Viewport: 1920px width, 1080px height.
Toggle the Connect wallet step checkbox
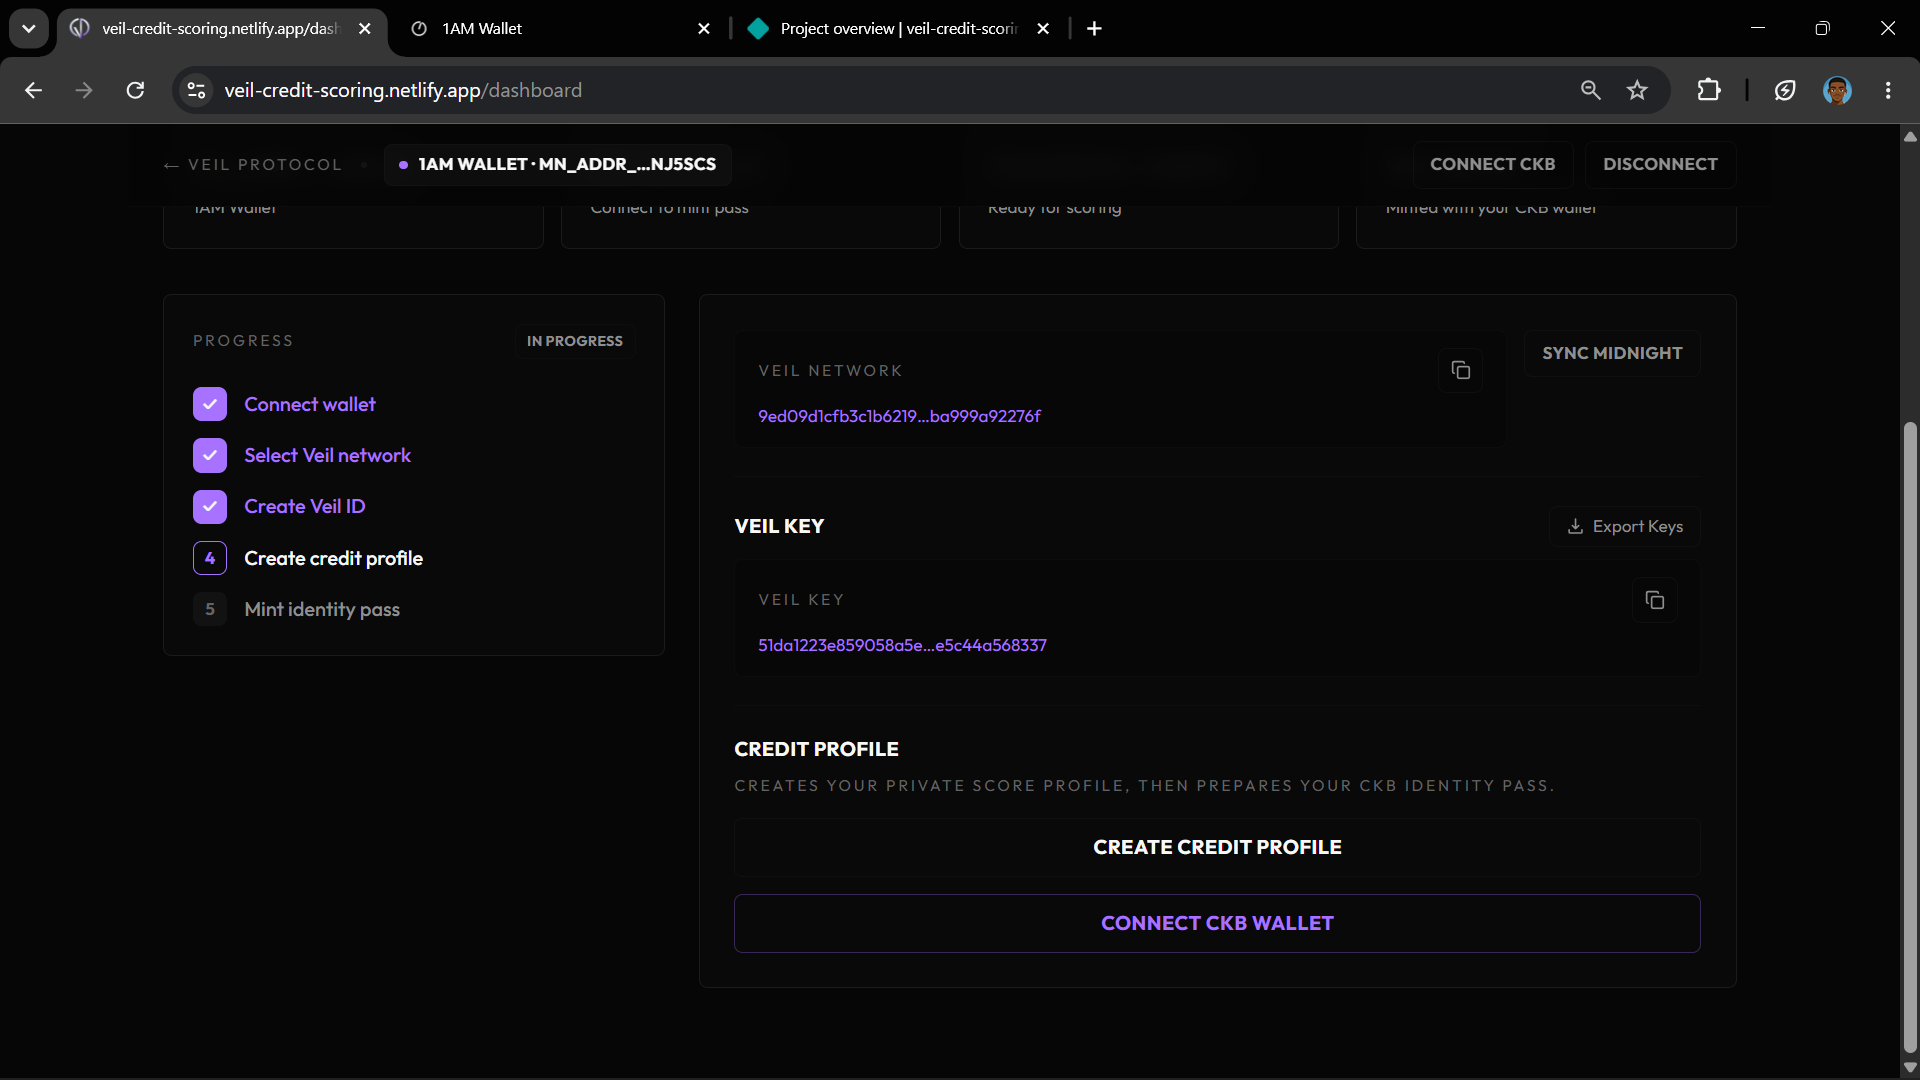coord(210,404)
